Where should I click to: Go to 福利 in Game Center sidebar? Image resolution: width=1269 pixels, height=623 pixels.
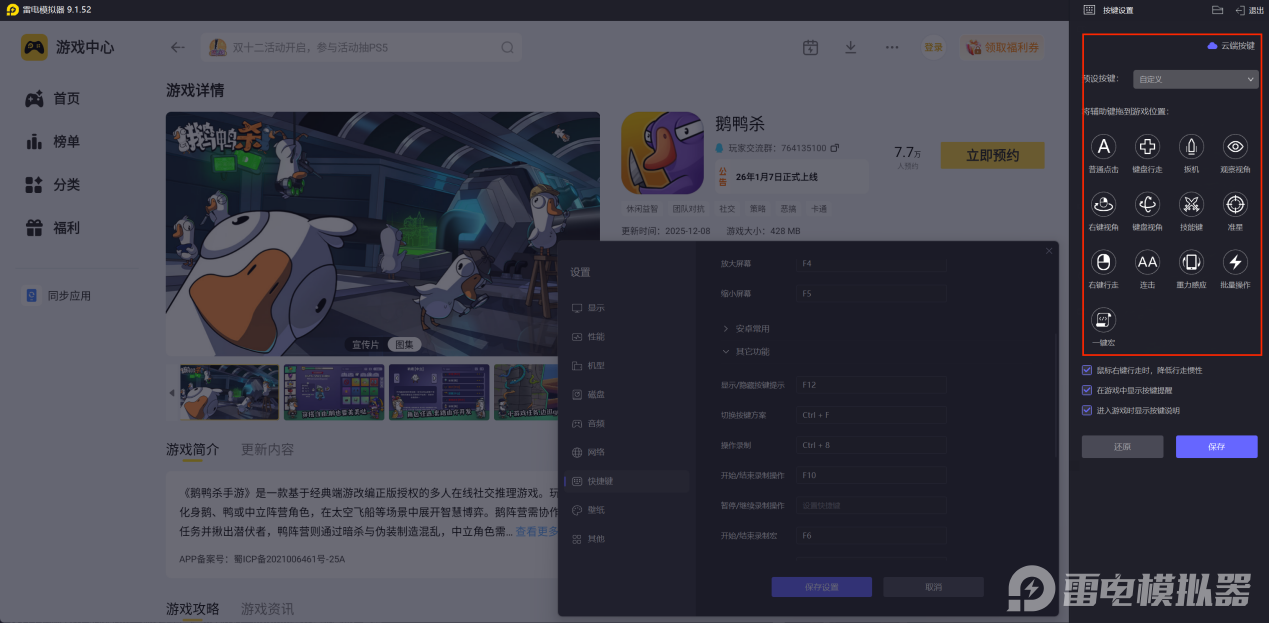(54, 228)
